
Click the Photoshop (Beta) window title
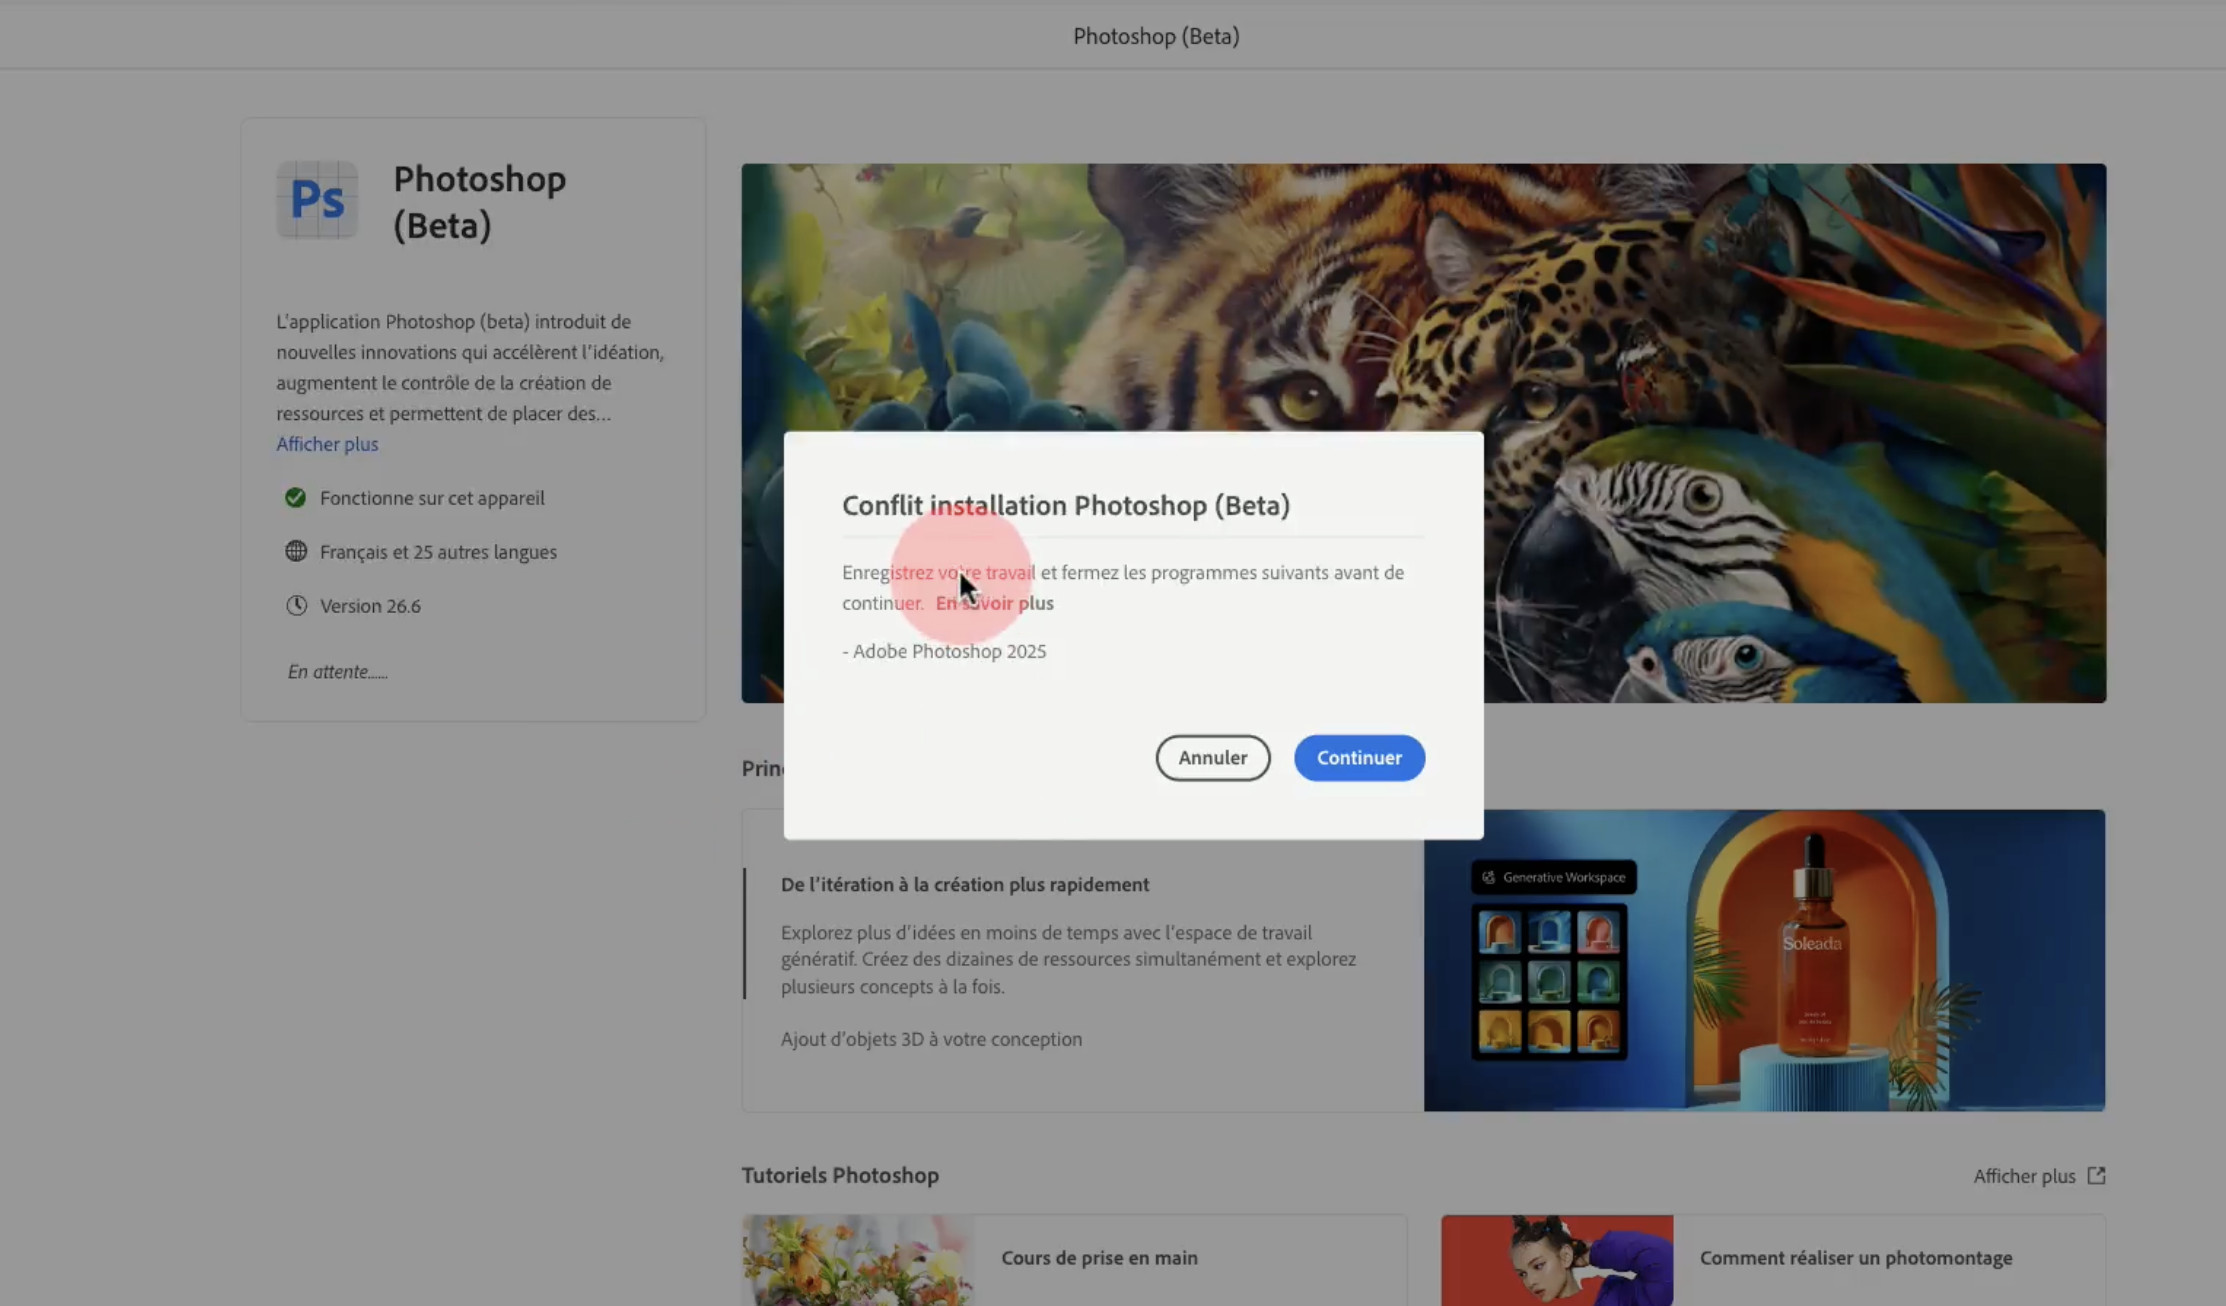tap(1156, 36)
